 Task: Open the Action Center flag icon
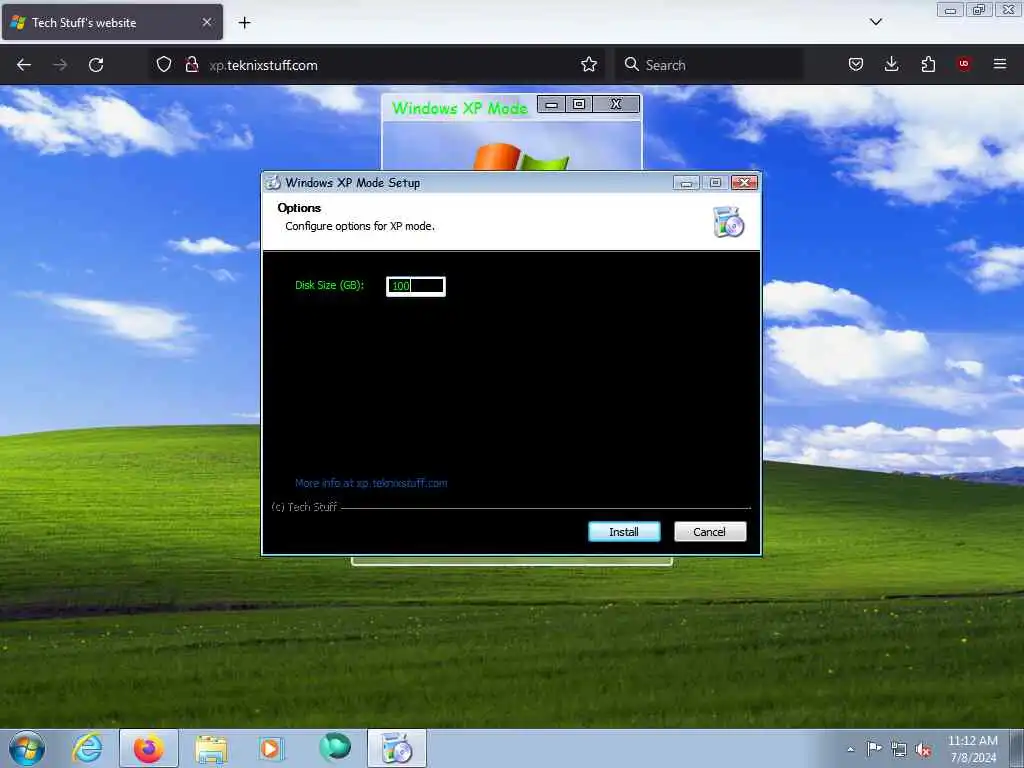click(x=874, y=749)
